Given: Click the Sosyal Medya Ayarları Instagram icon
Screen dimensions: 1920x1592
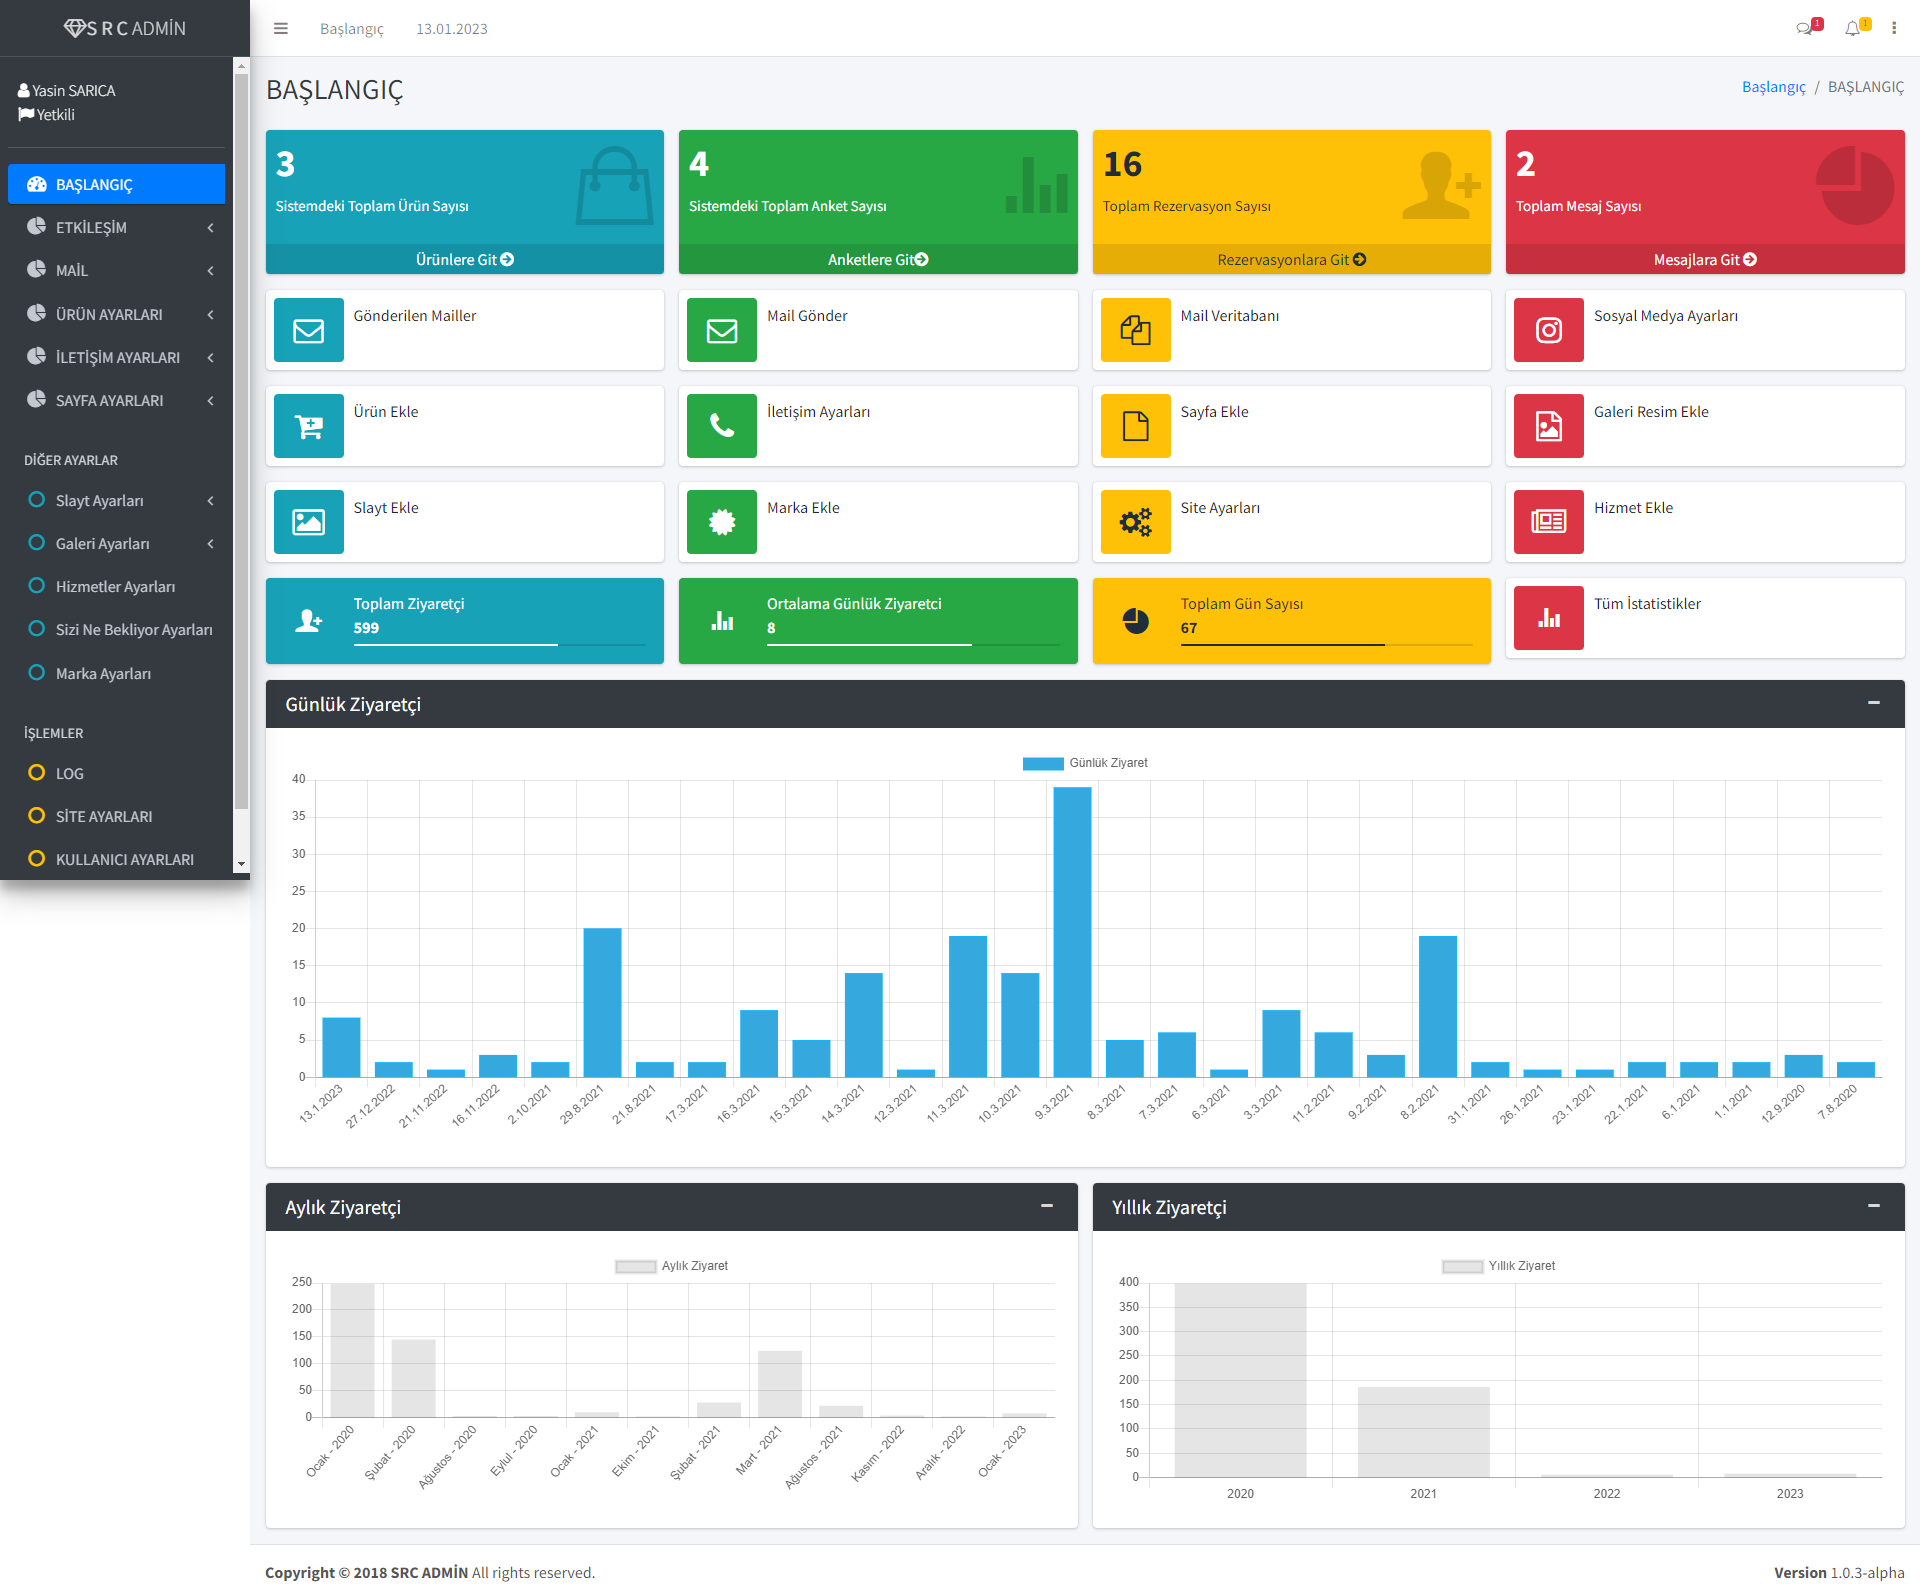Looking at the screenshot, I should [1548, 330].
